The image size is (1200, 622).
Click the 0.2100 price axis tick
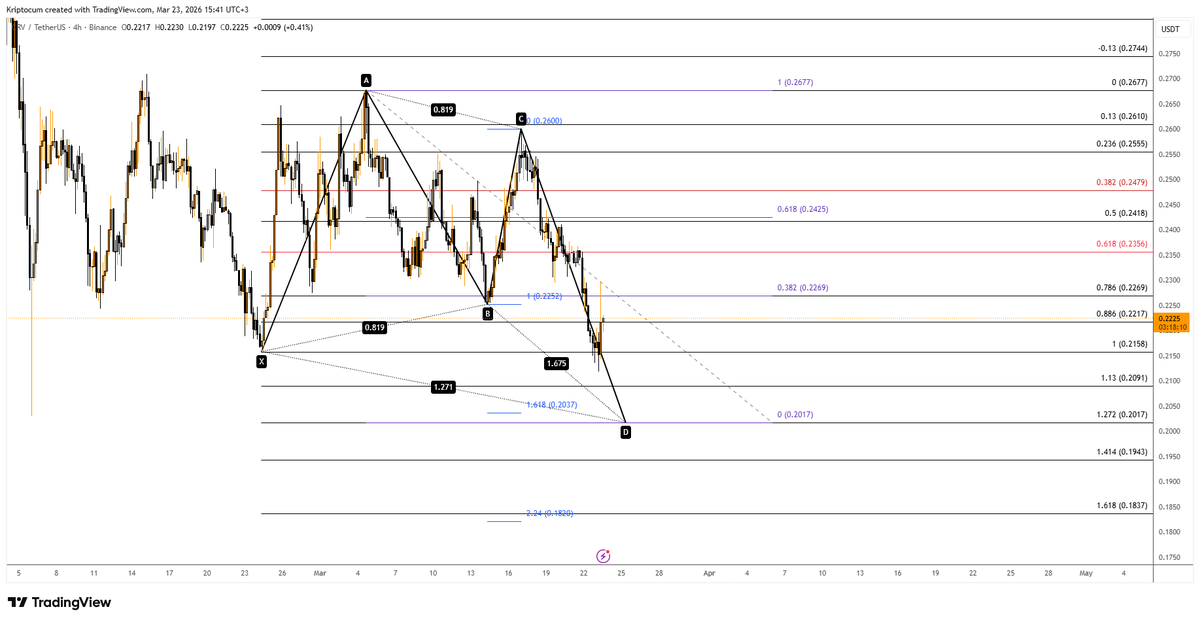coord(1172,381)
